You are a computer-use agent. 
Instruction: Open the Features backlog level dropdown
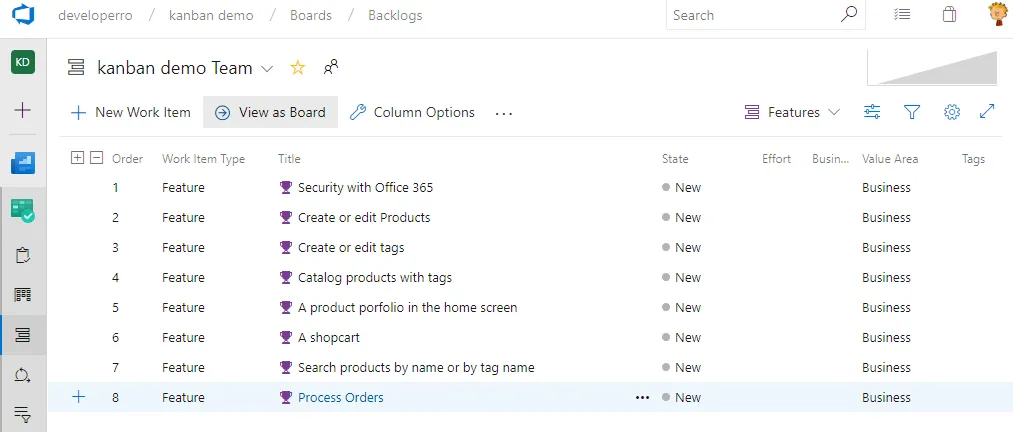point(793,112)
